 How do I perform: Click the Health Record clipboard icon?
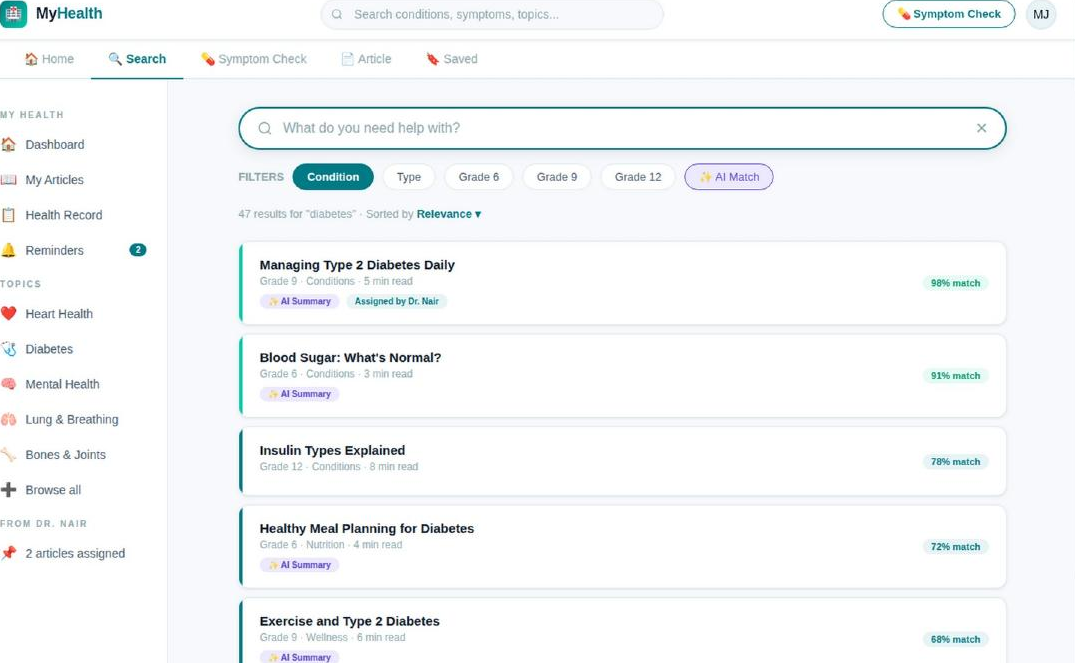[8, 215]
